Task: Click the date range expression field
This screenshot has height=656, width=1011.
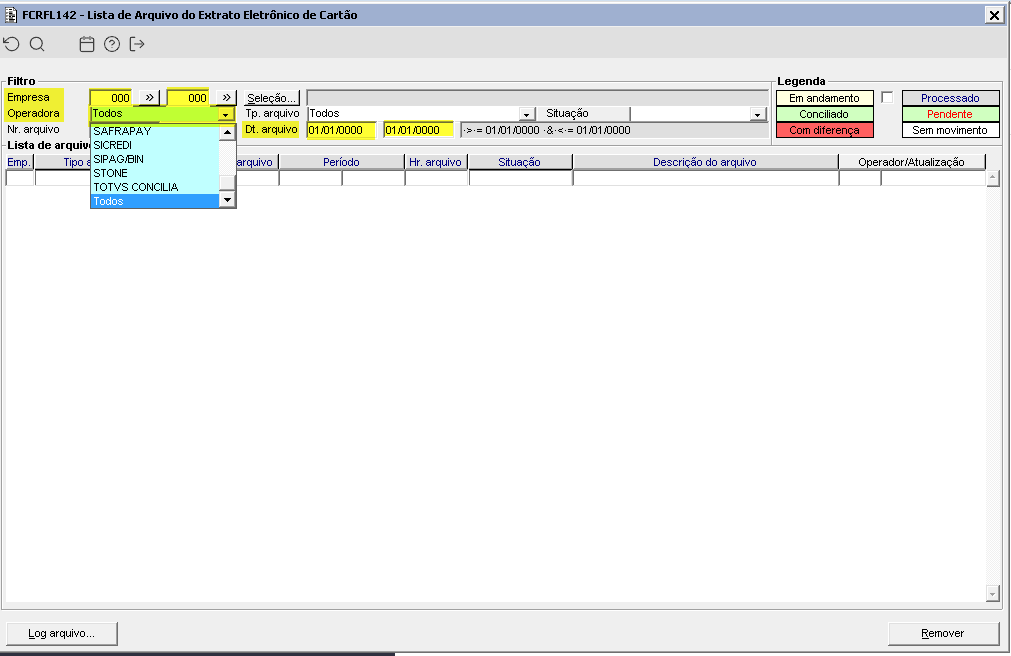Action: 615,130
